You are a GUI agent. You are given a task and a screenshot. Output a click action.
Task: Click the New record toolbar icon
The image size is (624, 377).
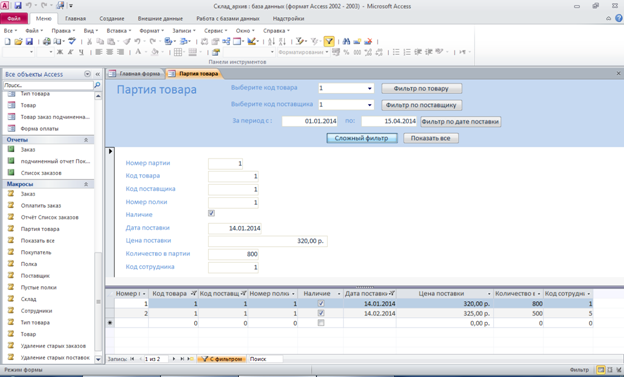(357, 41)
